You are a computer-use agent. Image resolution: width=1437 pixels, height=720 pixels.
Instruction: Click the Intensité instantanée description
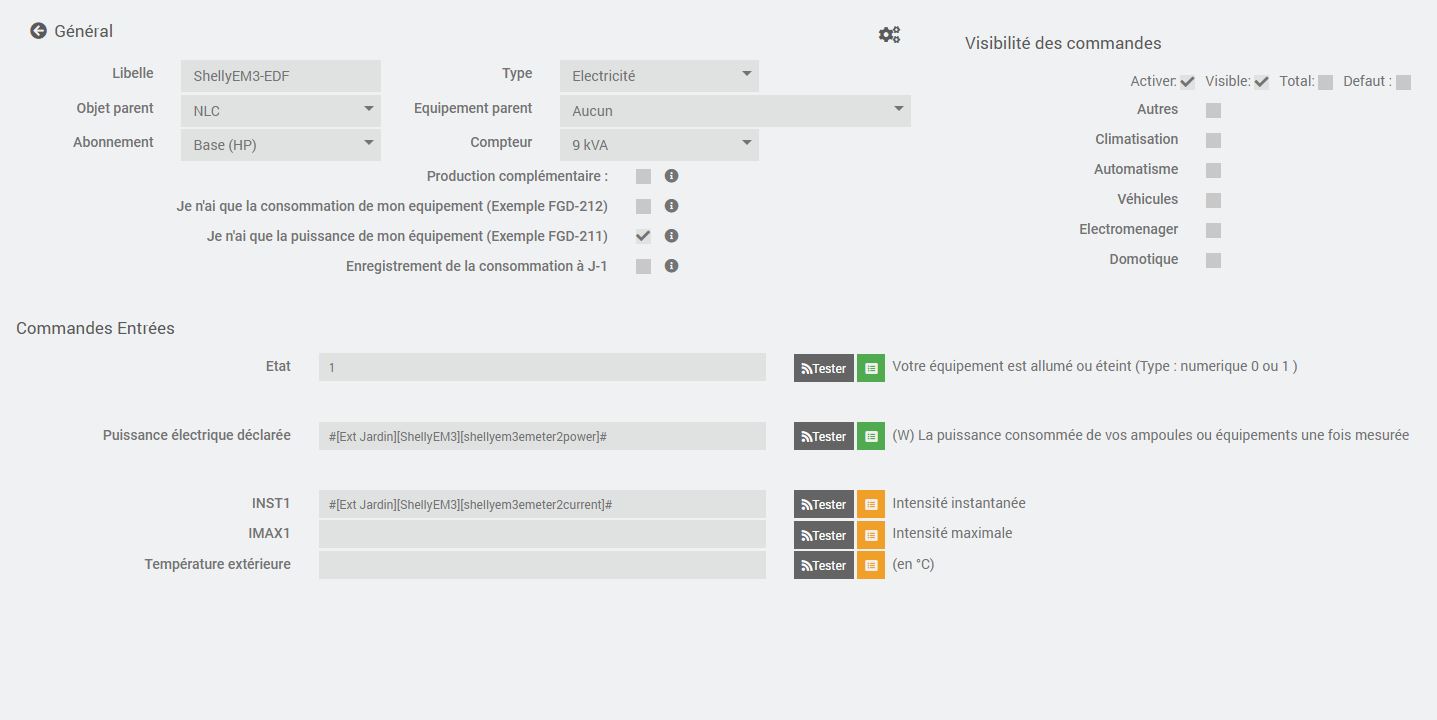tap(959, 503)
